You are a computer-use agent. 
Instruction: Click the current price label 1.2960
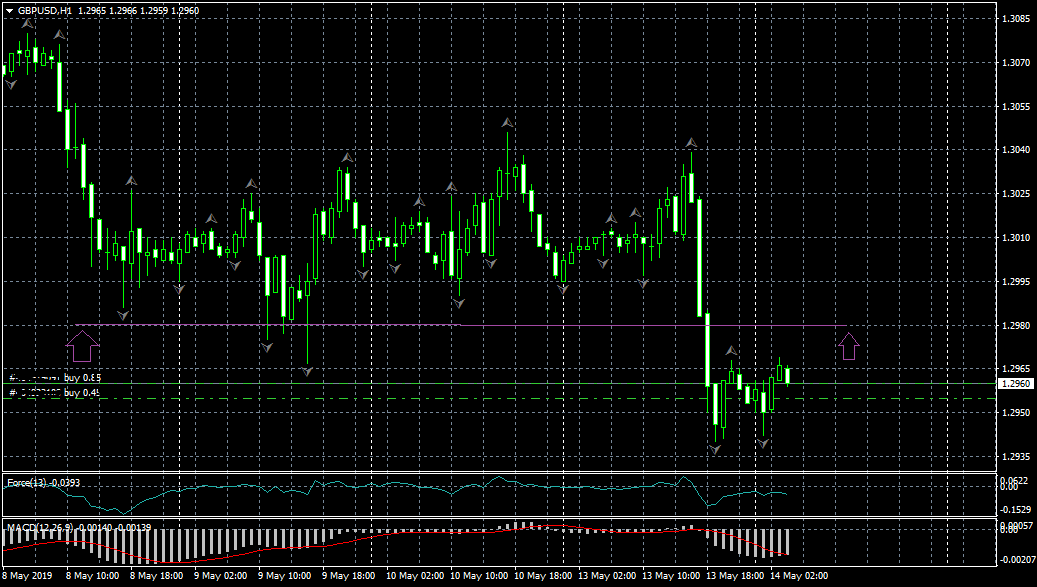click(1016, 383)
